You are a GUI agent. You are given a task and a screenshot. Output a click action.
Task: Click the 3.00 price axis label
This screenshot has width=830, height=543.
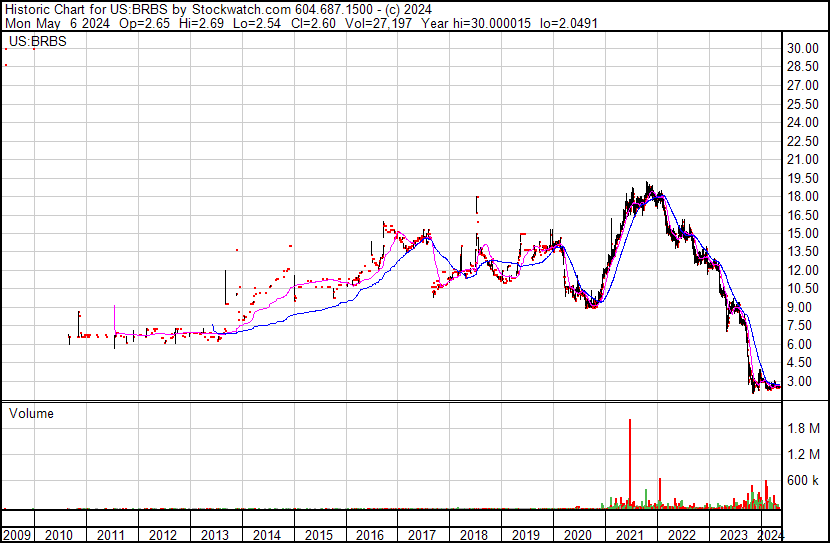(x=799, y=381)
